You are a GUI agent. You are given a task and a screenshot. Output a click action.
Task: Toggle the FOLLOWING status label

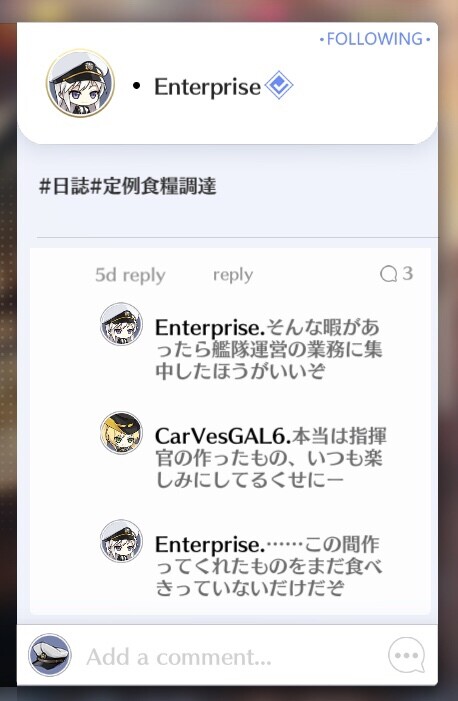(375, 39)
